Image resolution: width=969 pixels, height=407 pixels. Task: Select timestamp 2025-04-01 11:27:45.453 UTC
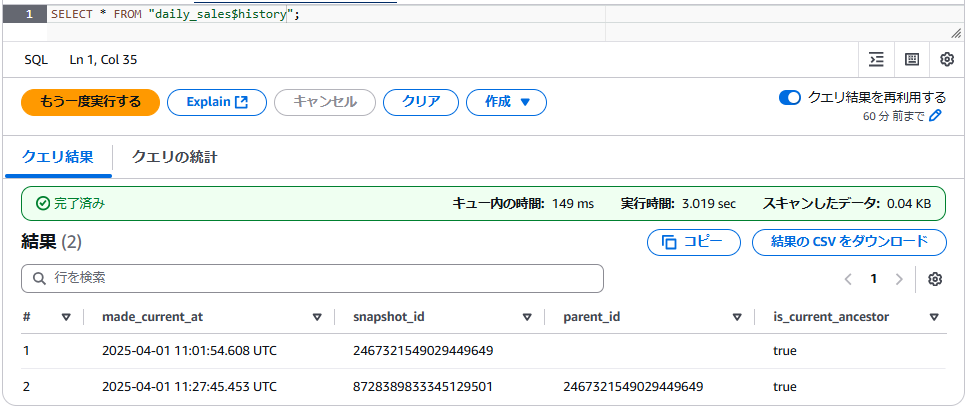189,387
